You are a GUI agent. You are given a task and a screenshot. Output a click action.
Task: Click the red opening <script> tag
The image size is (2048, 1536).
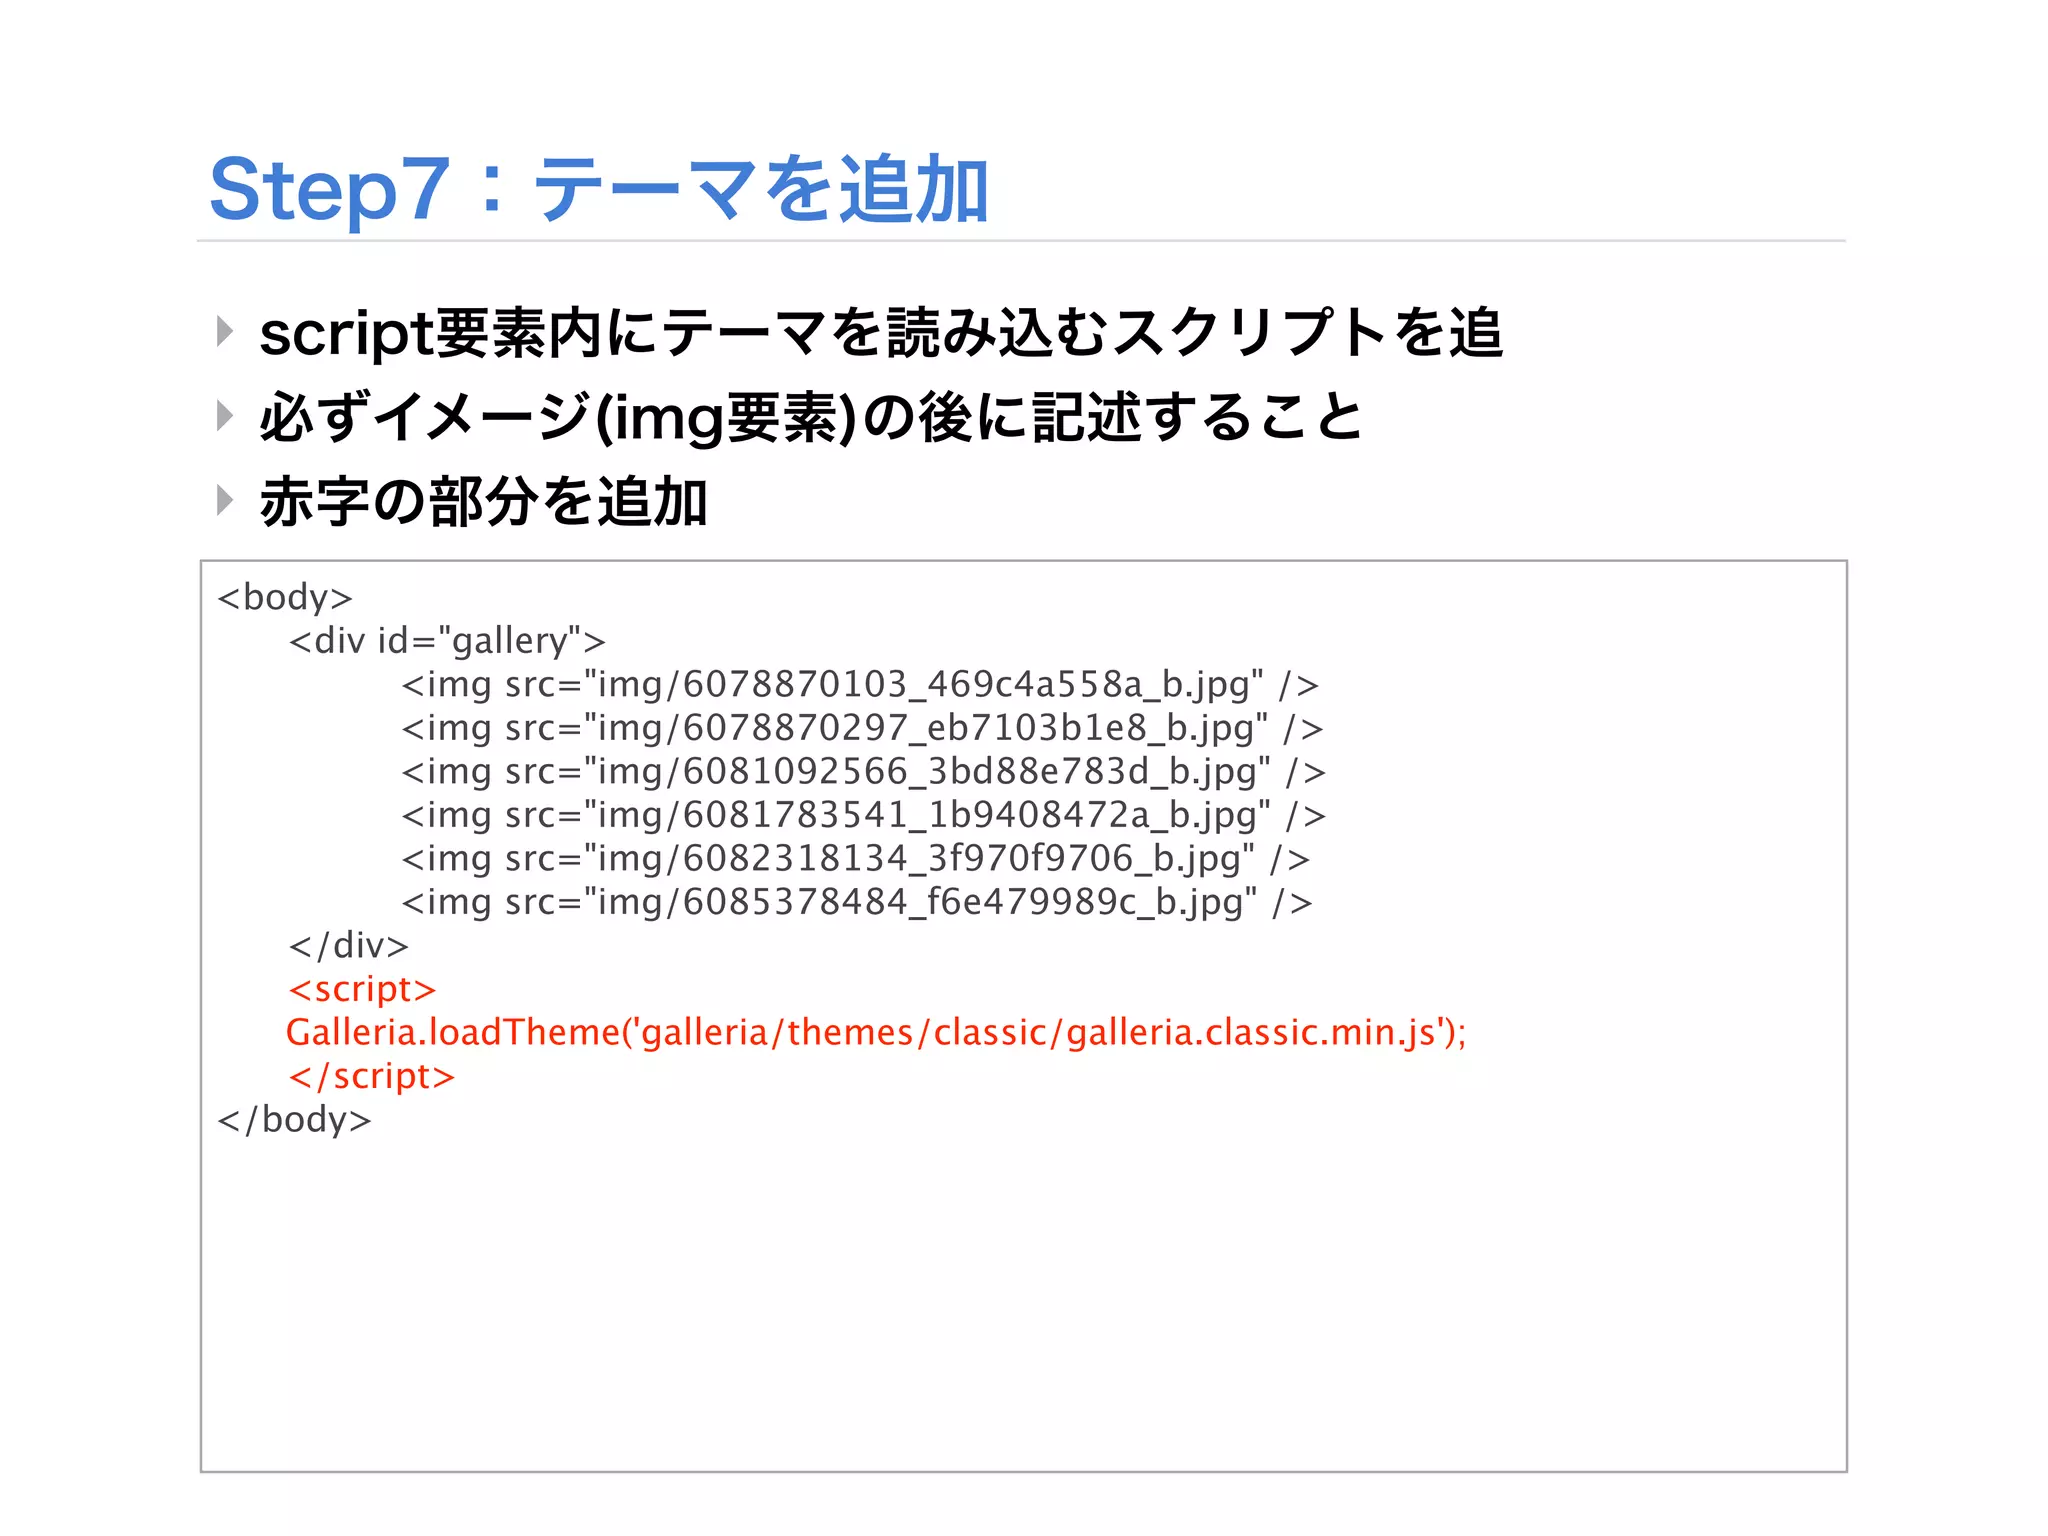click(362, 989)
